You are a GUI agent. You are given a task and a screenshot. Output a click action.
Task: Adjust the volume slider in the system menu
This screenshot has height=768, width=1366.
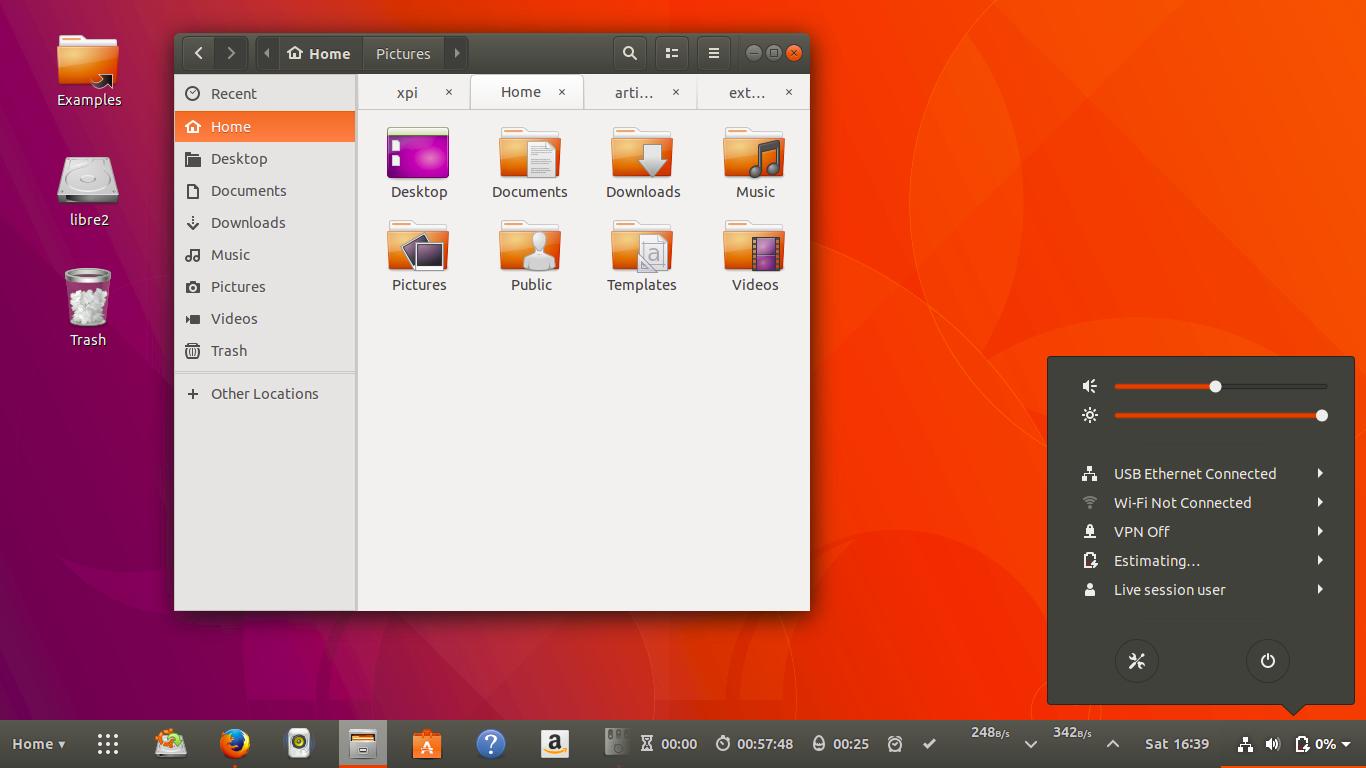(x=1215, y=385)
